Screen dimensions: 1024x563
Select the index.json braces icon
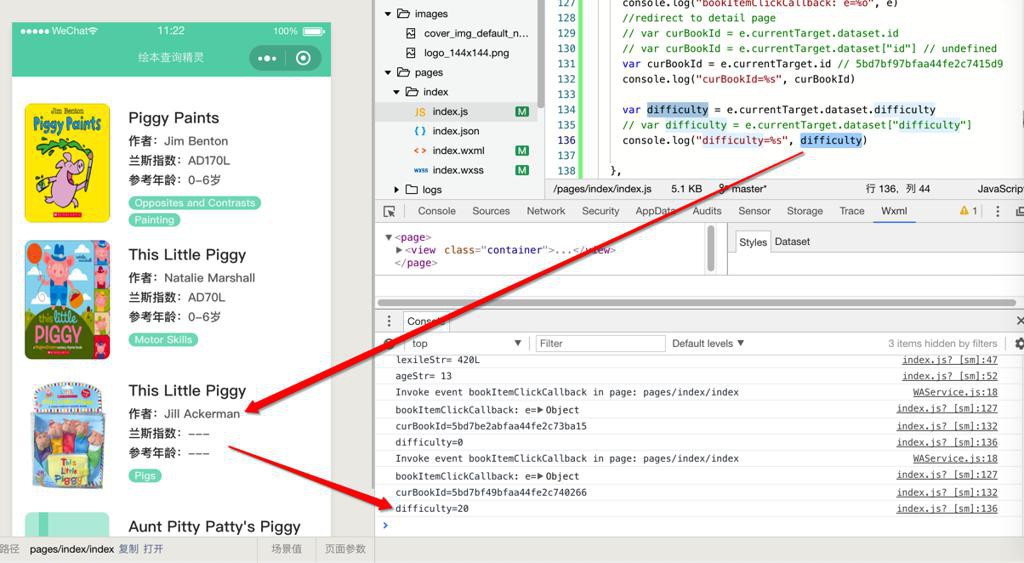point(420,131)
